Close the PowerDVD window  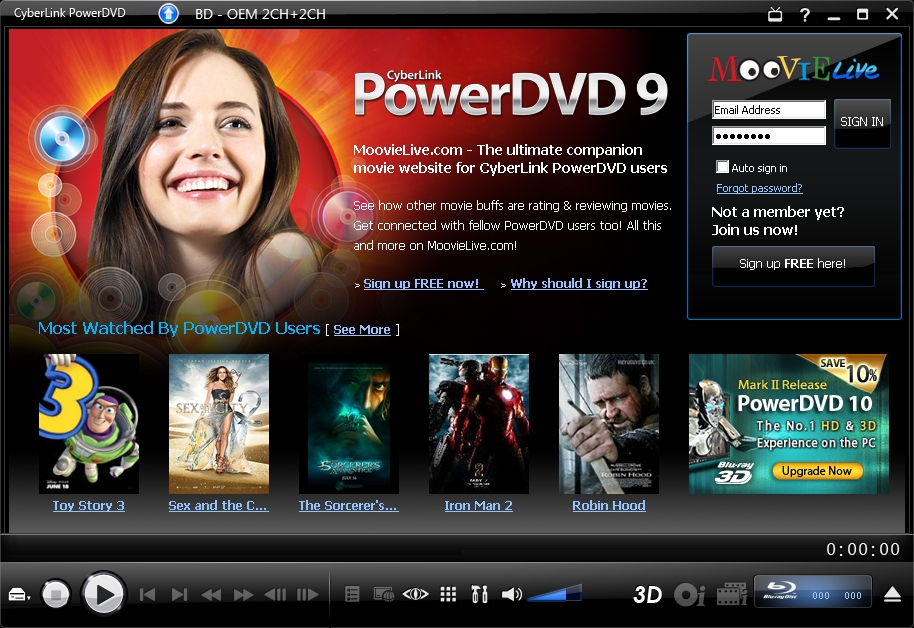(x=892, y=13)
